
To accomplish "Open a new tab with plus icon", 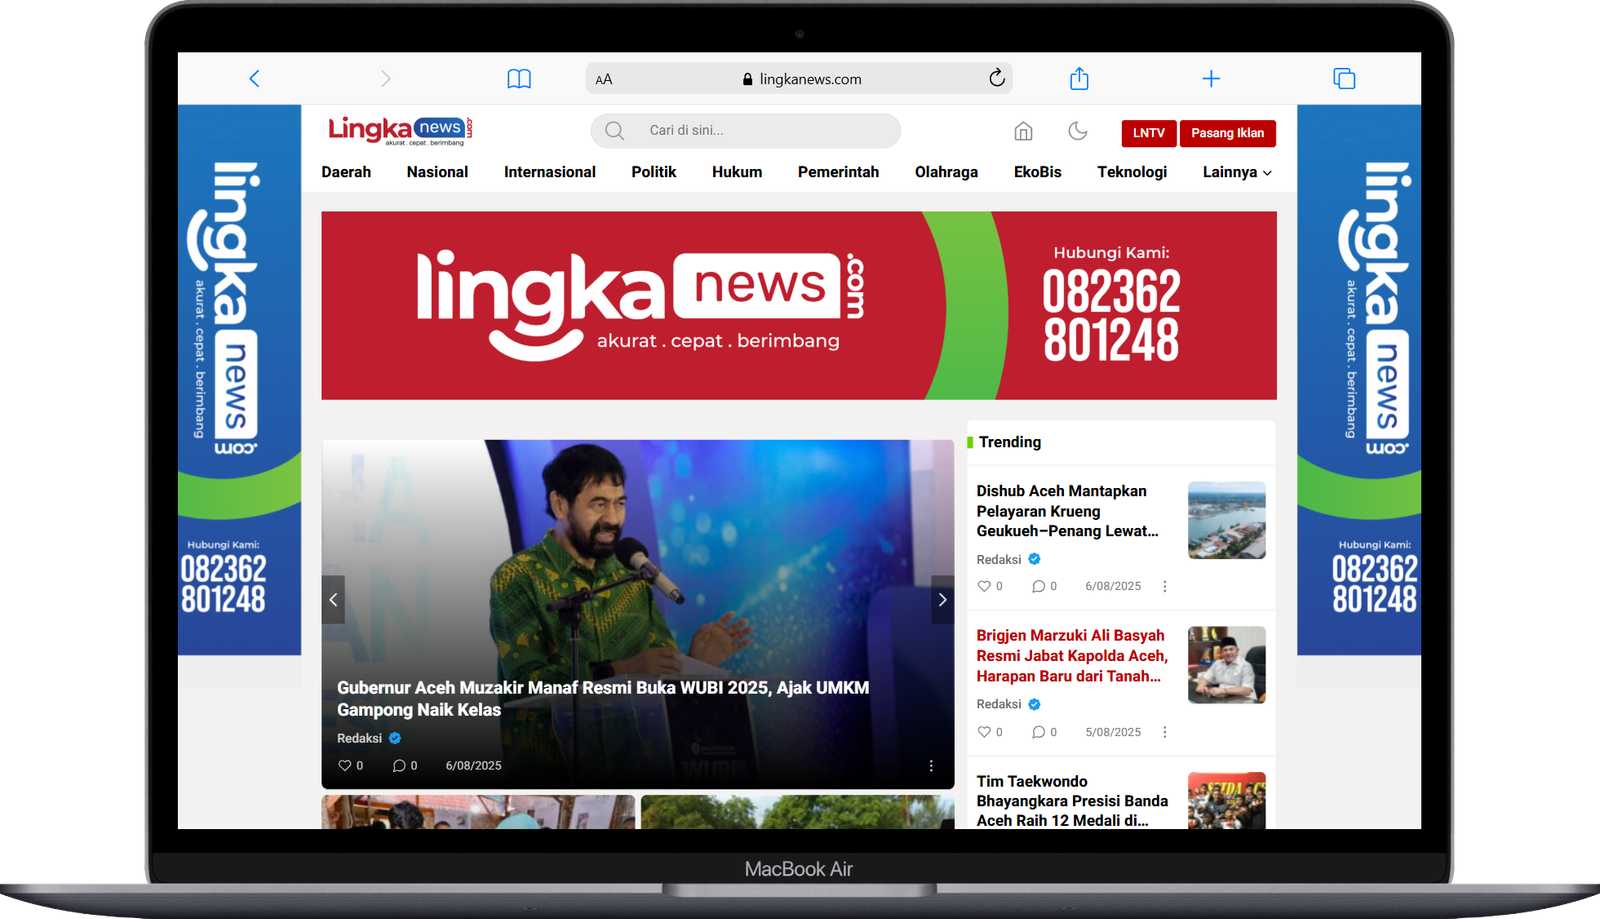I will [x=1210, y=79].
